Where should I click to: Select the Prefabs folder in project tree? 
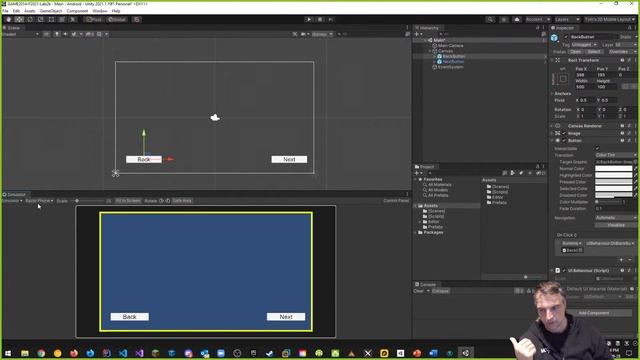coord(433,227)
